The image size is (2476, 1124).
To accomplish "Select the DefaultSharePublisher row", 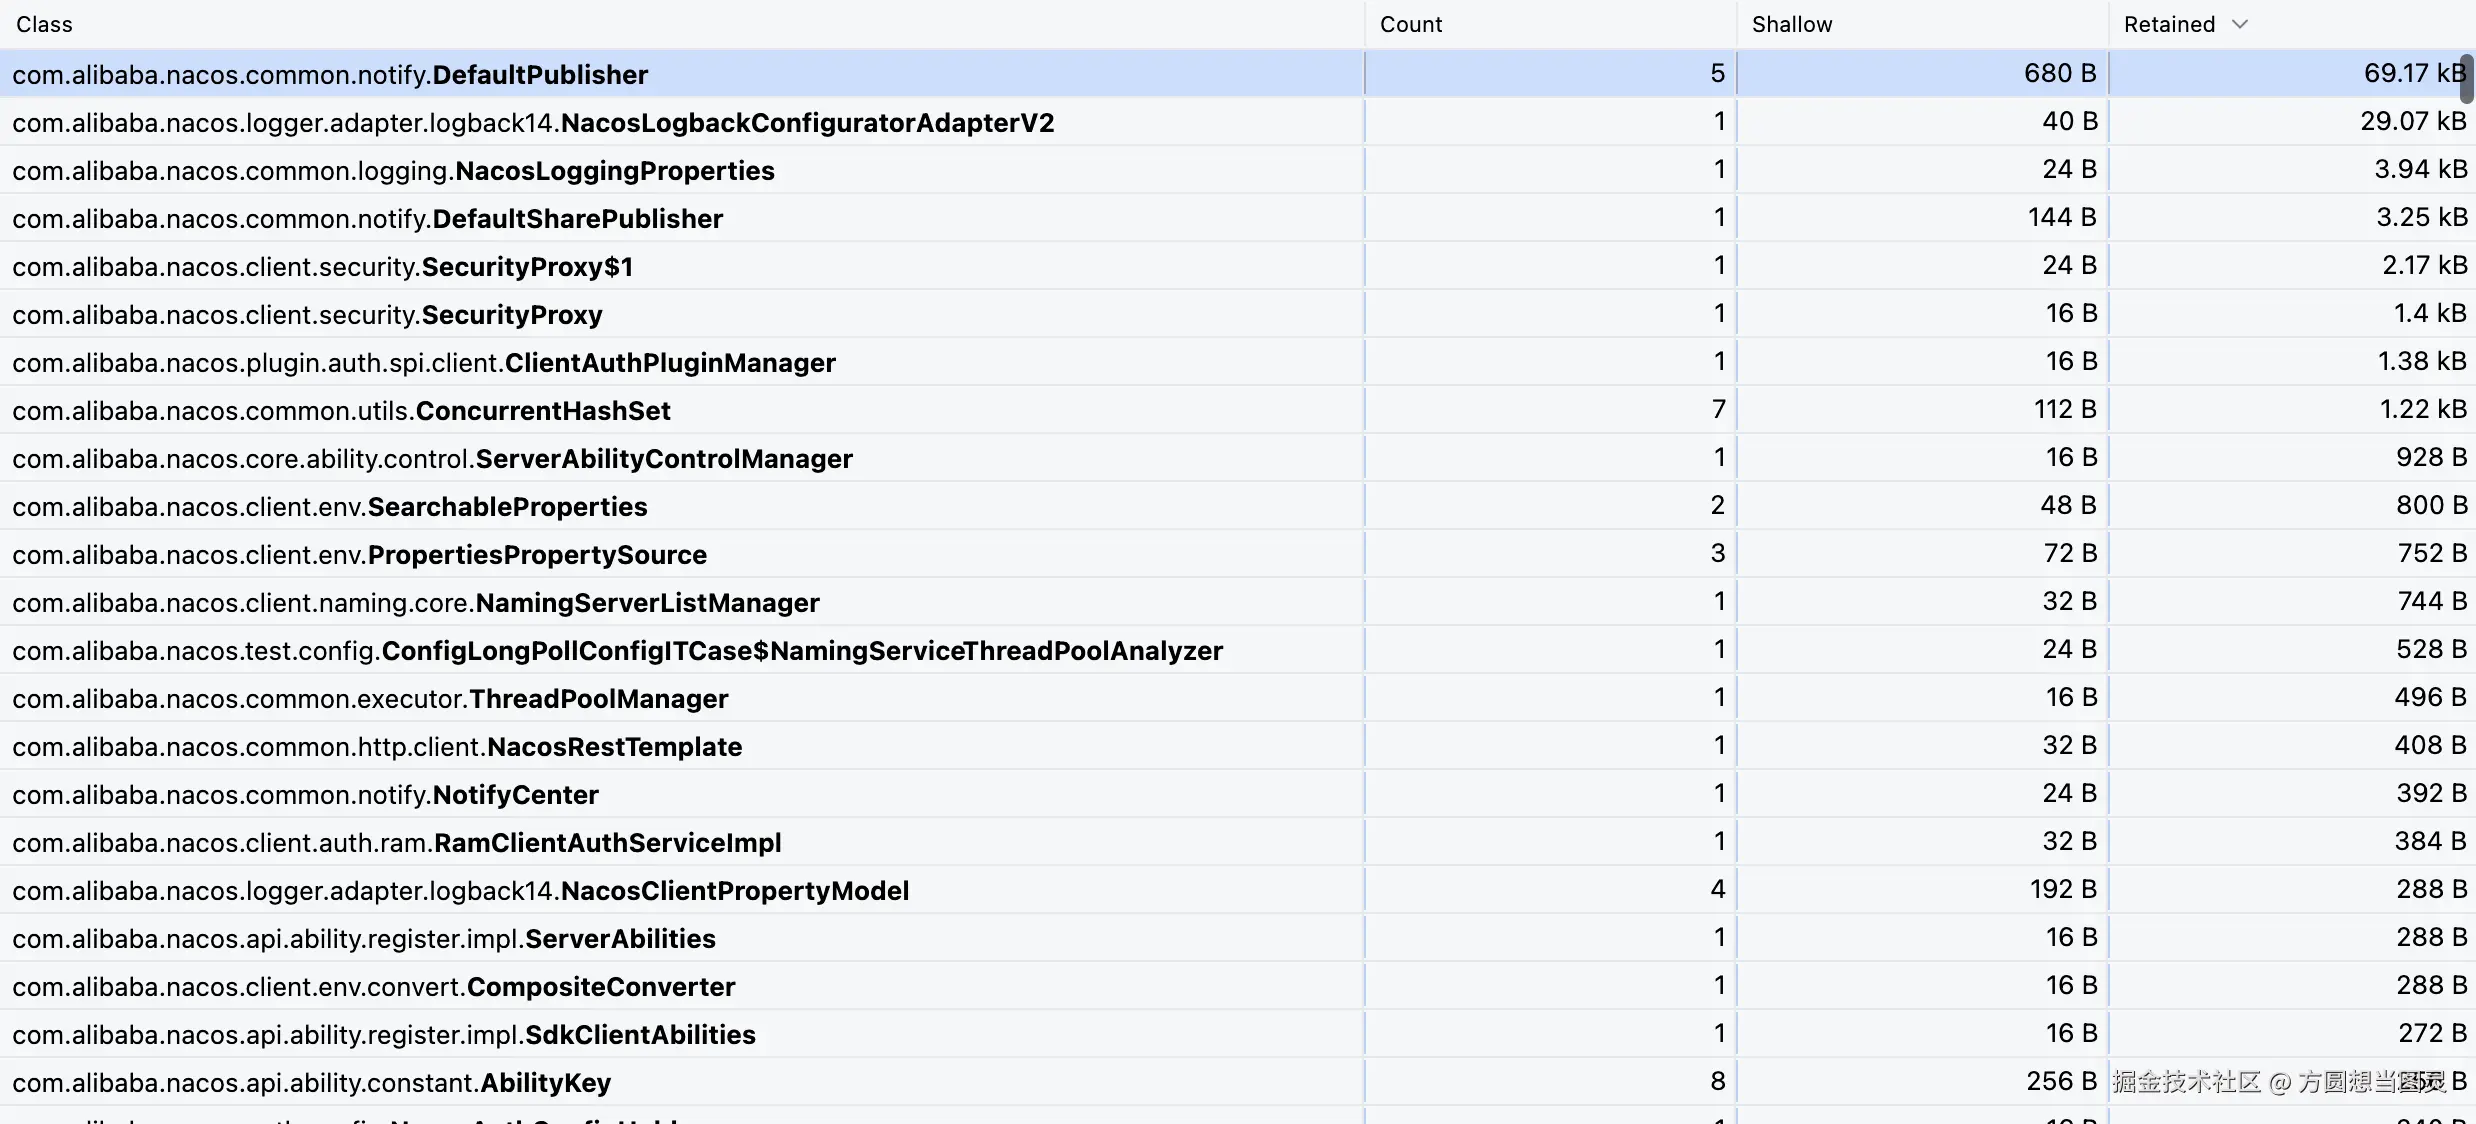I will pyautogui.click(x=1238, y=217).
